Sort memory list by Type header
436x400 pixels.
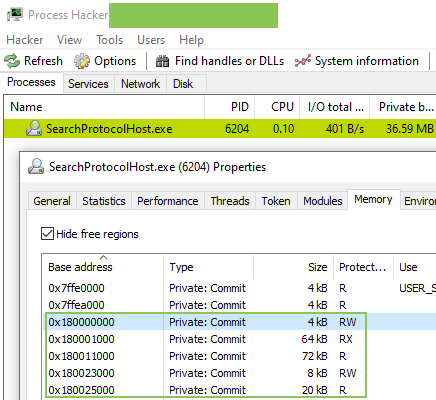pyautogui.click(x=209, y=267)
